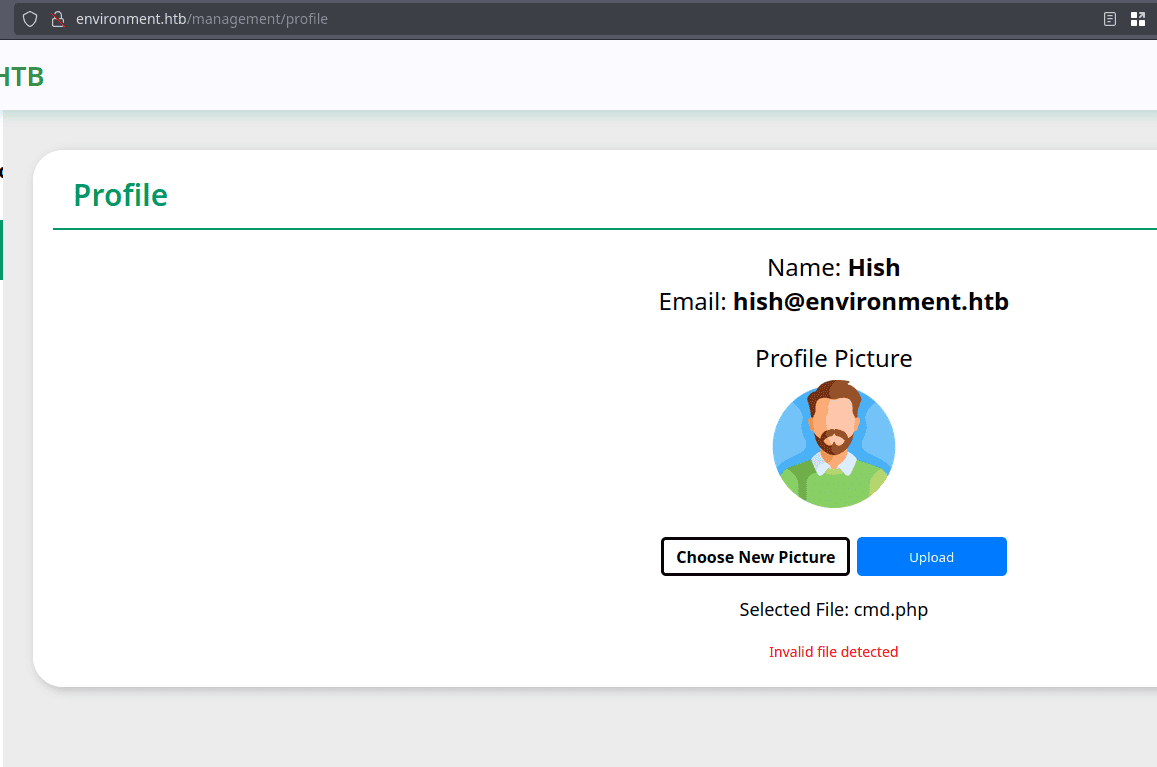This screenshot has height=767, width=1157.
Task: Toggle reader view icon in address bar
Action: point(1109,19)
